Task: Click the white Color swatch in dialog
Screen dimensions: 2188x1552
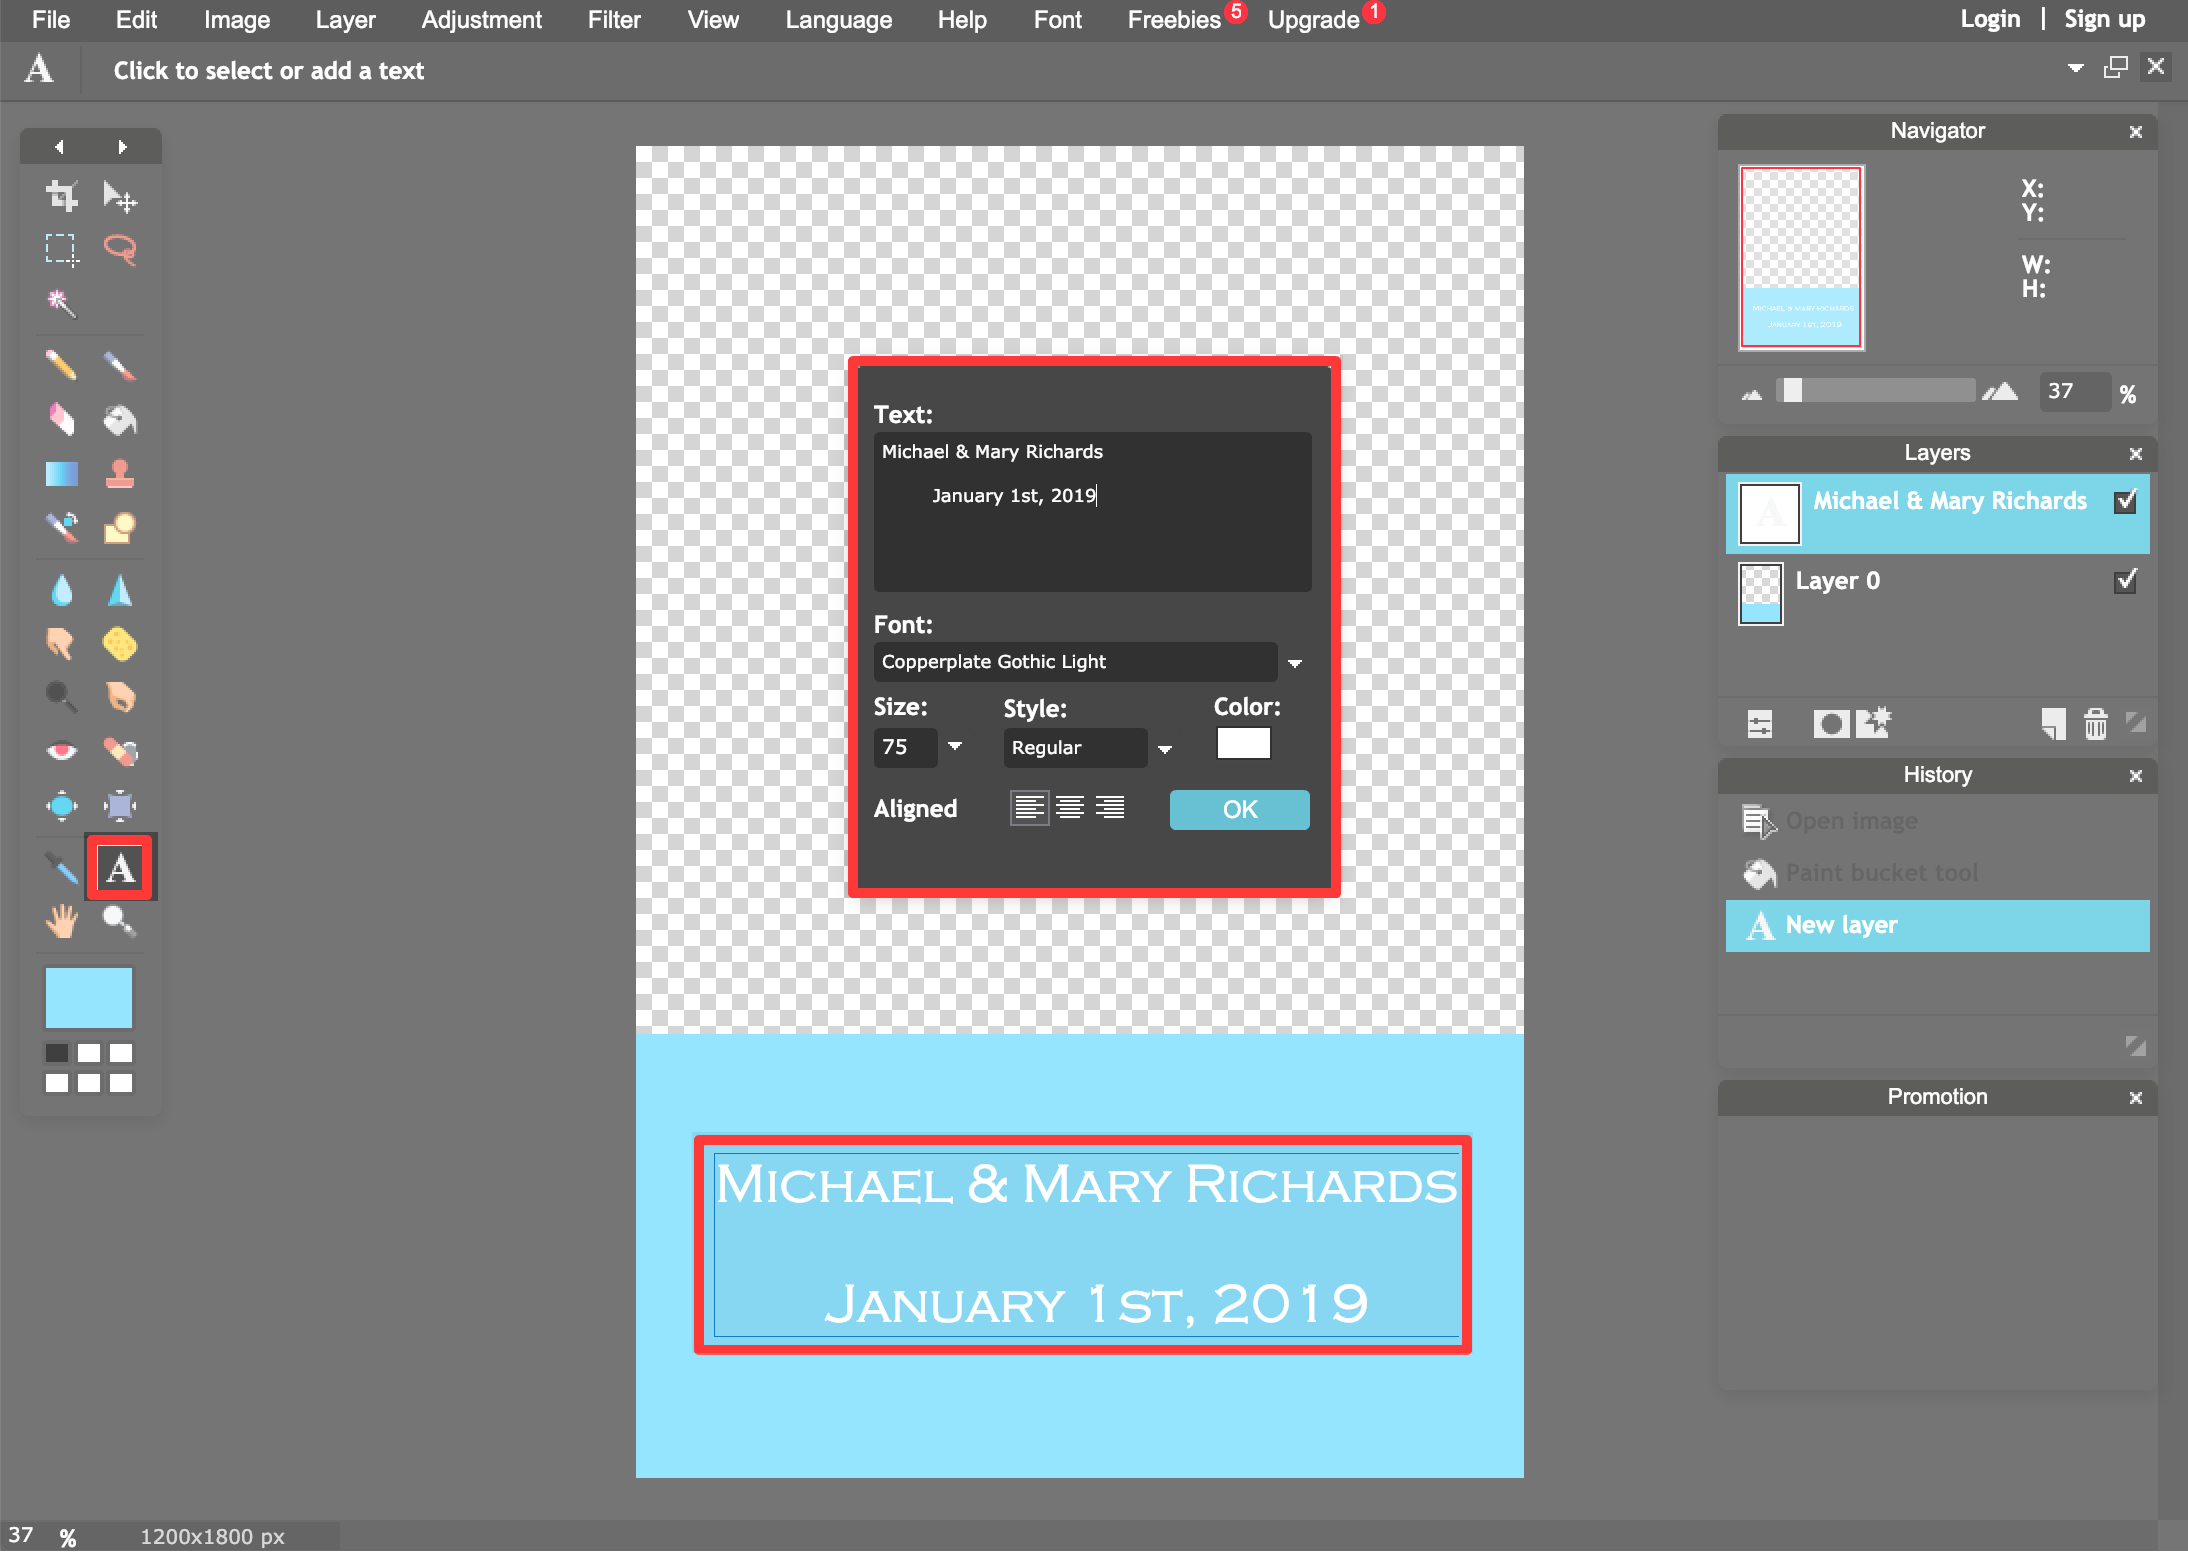Action: (1243, 746)
